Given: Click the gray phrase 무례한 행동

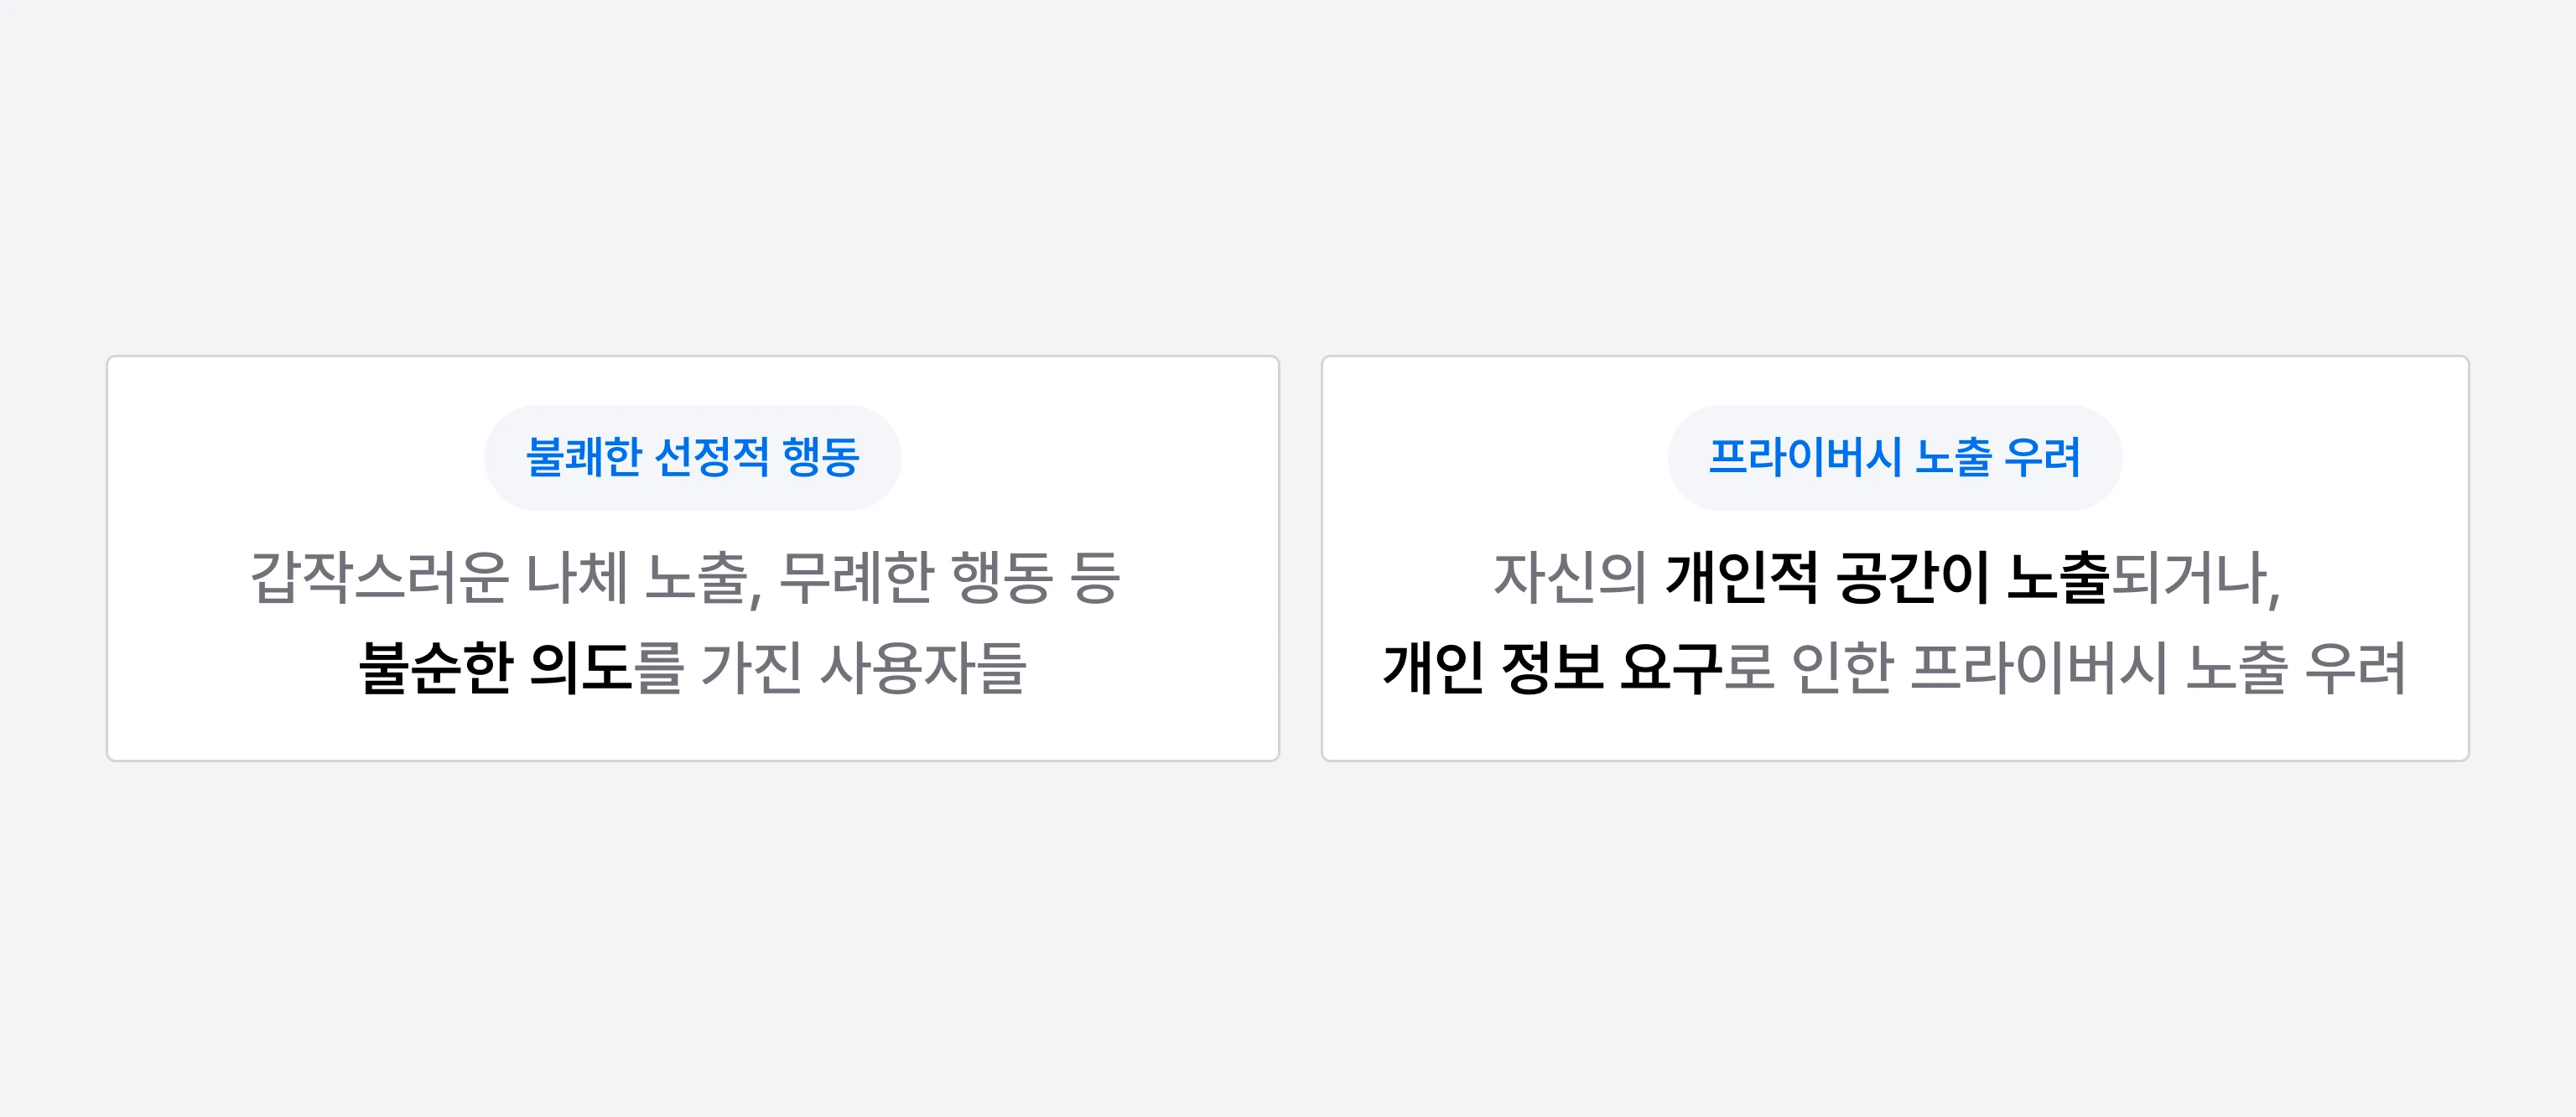Looking at the screenshot, I should tap(916, 577).
